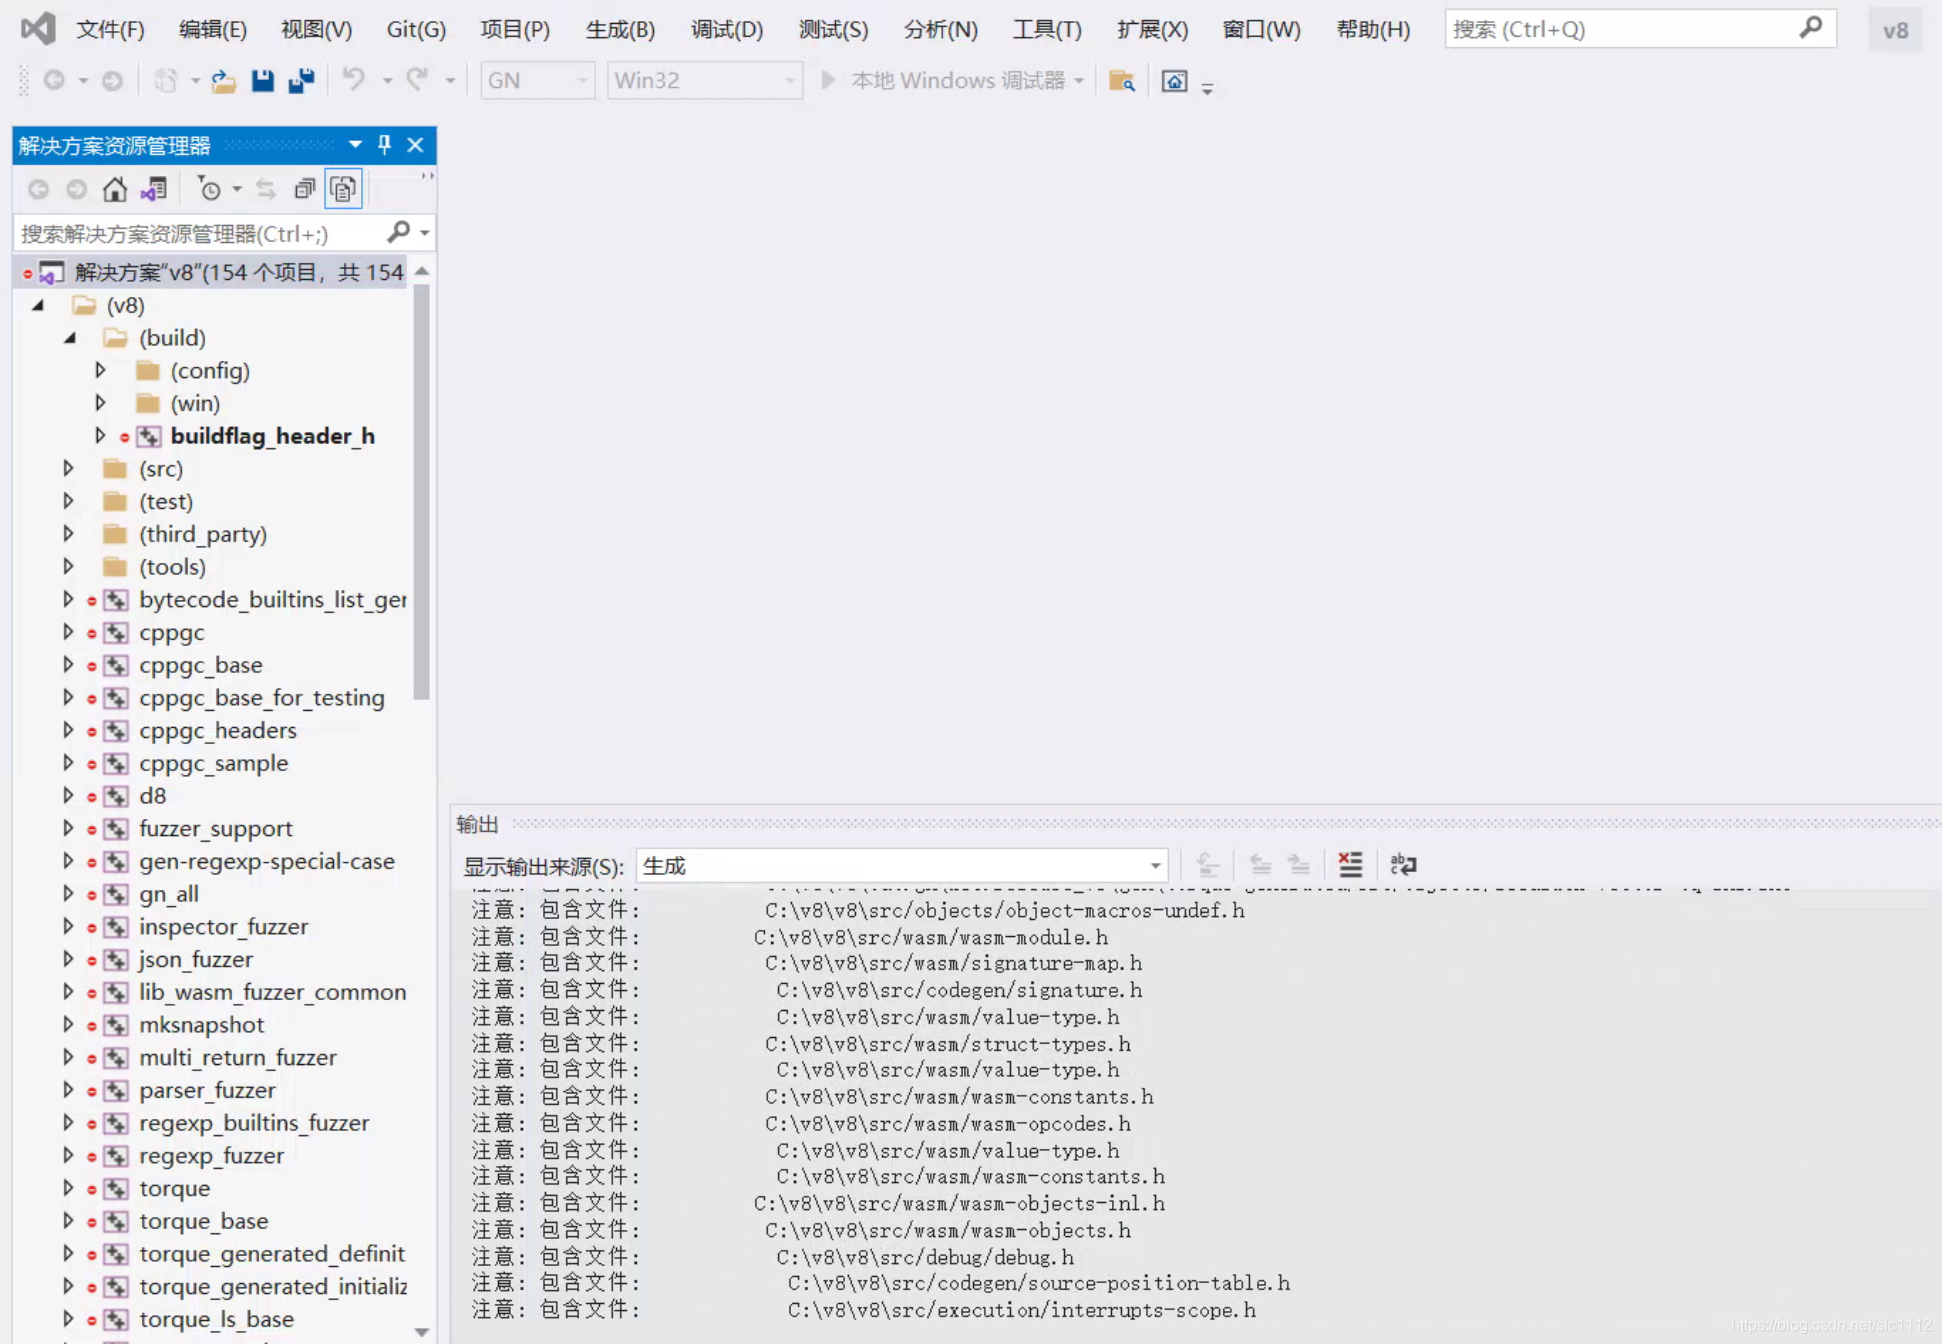Open the debugger target dropdown arrow

pos(1079,81)
